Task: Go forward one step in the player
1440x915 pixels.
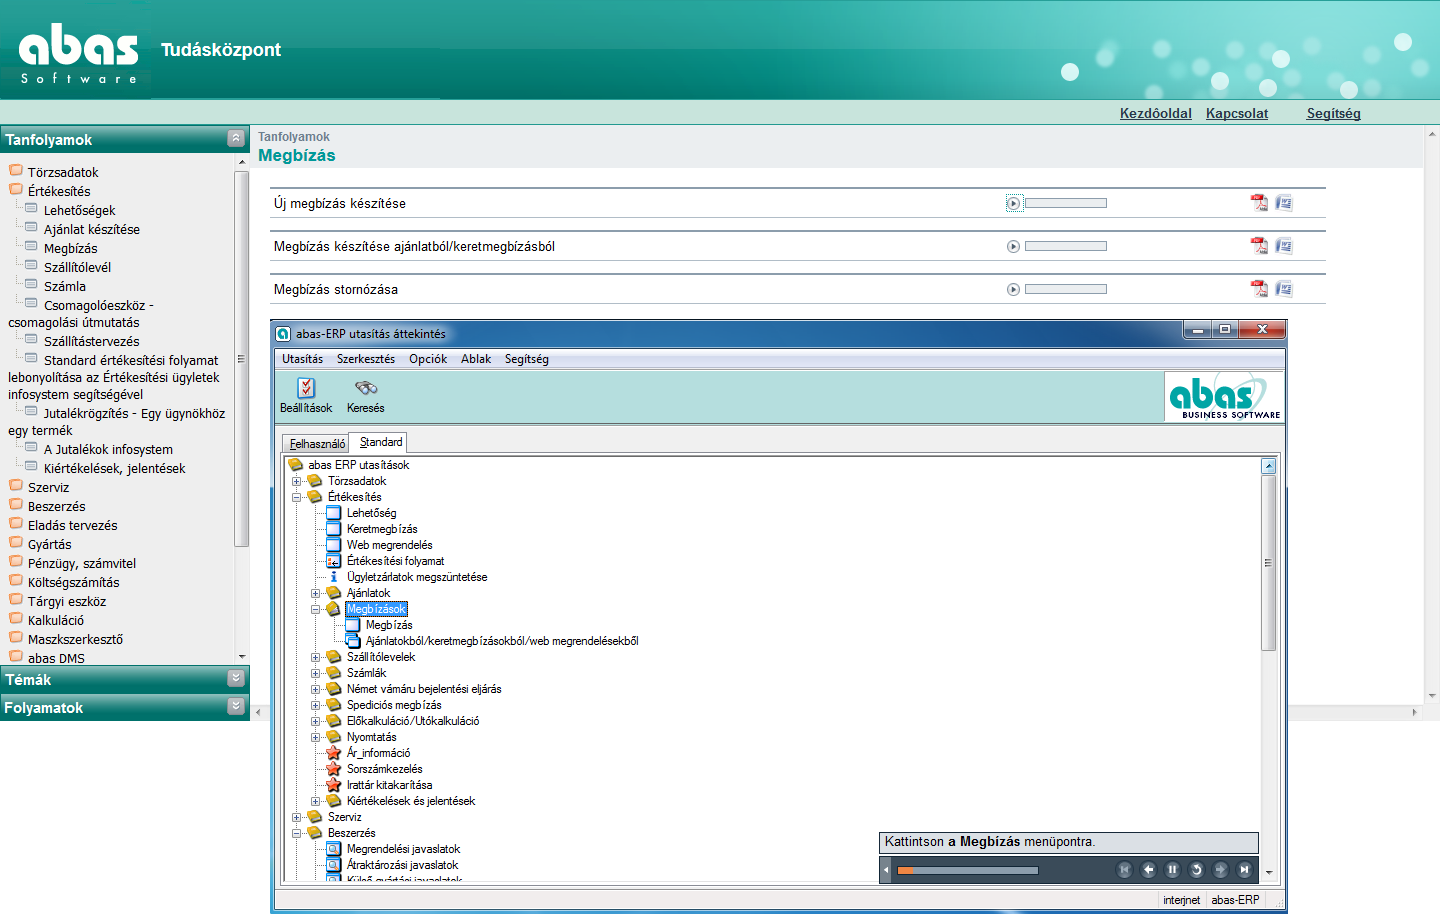Action: [x=1220, y=870]
